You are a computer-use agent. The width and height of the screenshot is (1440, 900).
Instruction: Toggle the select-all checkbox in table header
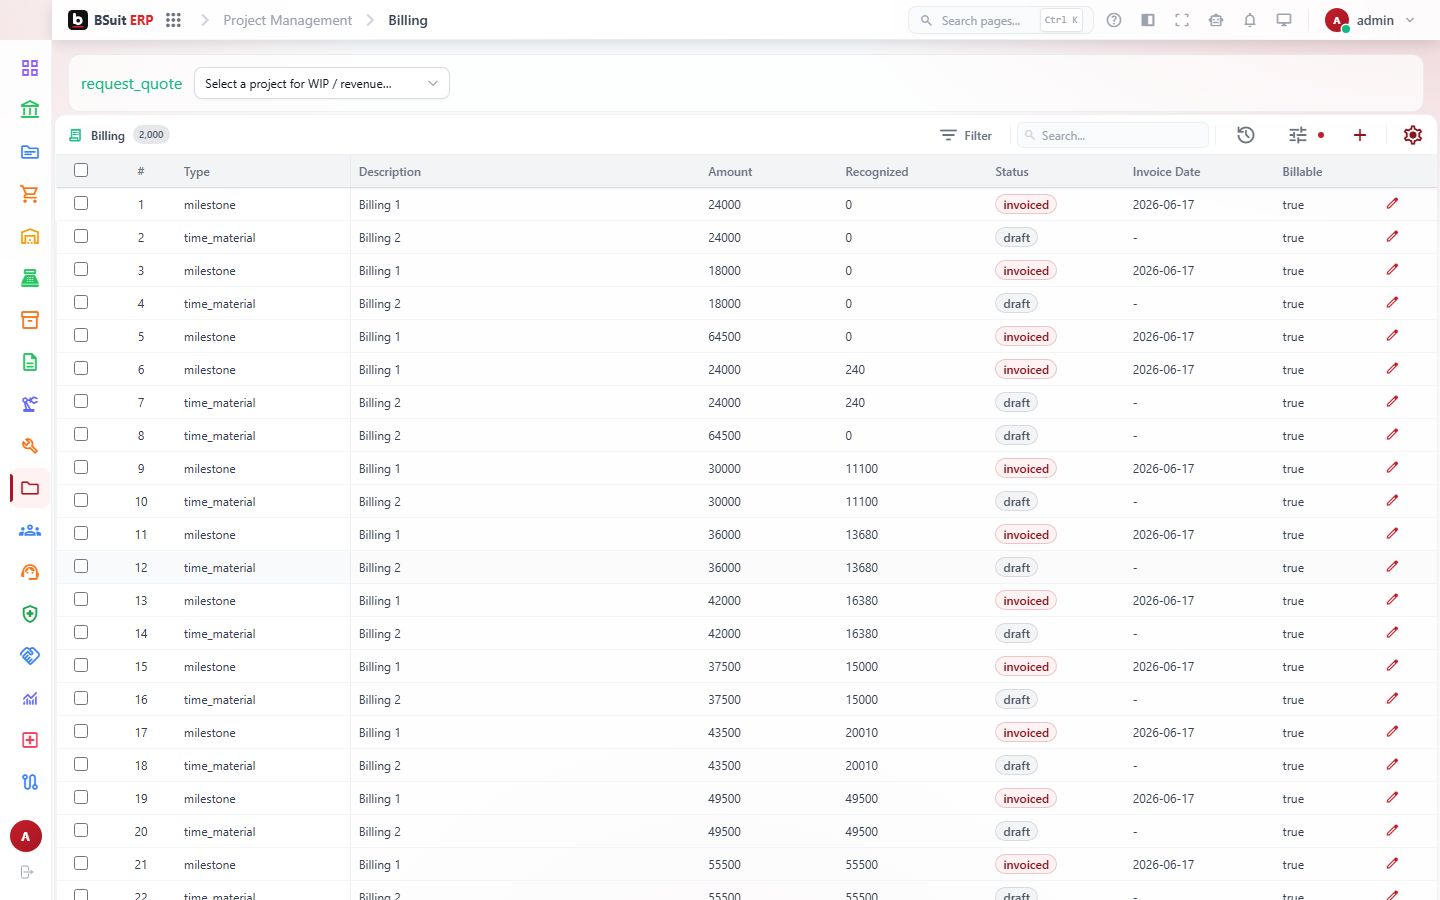click(x=81, y=171)
